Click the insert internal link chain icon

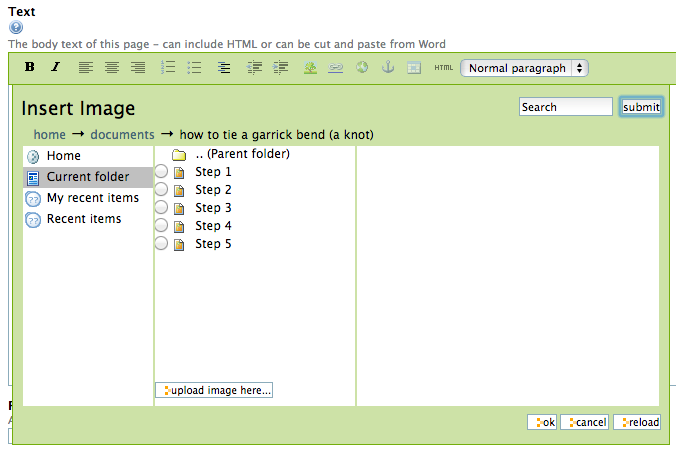click(x=335, y=67)
